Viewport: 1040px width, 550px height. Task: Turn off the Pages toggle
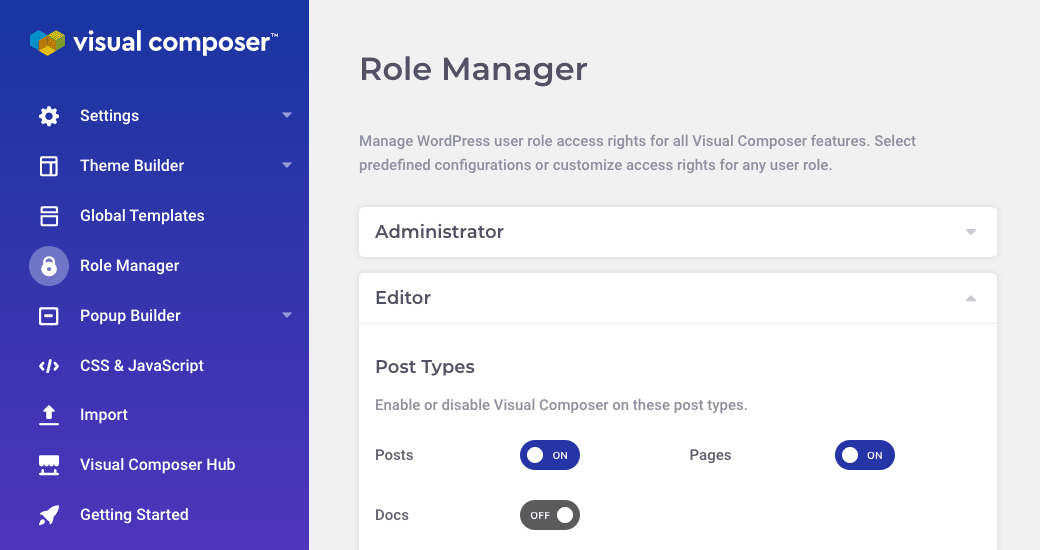[x=864, y=455]
